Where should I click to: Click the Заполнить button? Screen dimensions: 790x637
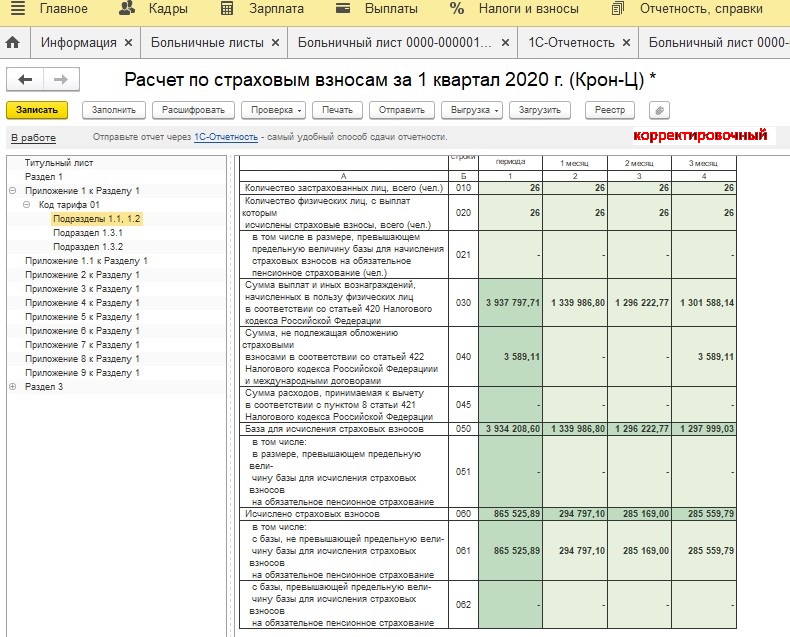tap(114, 110)
